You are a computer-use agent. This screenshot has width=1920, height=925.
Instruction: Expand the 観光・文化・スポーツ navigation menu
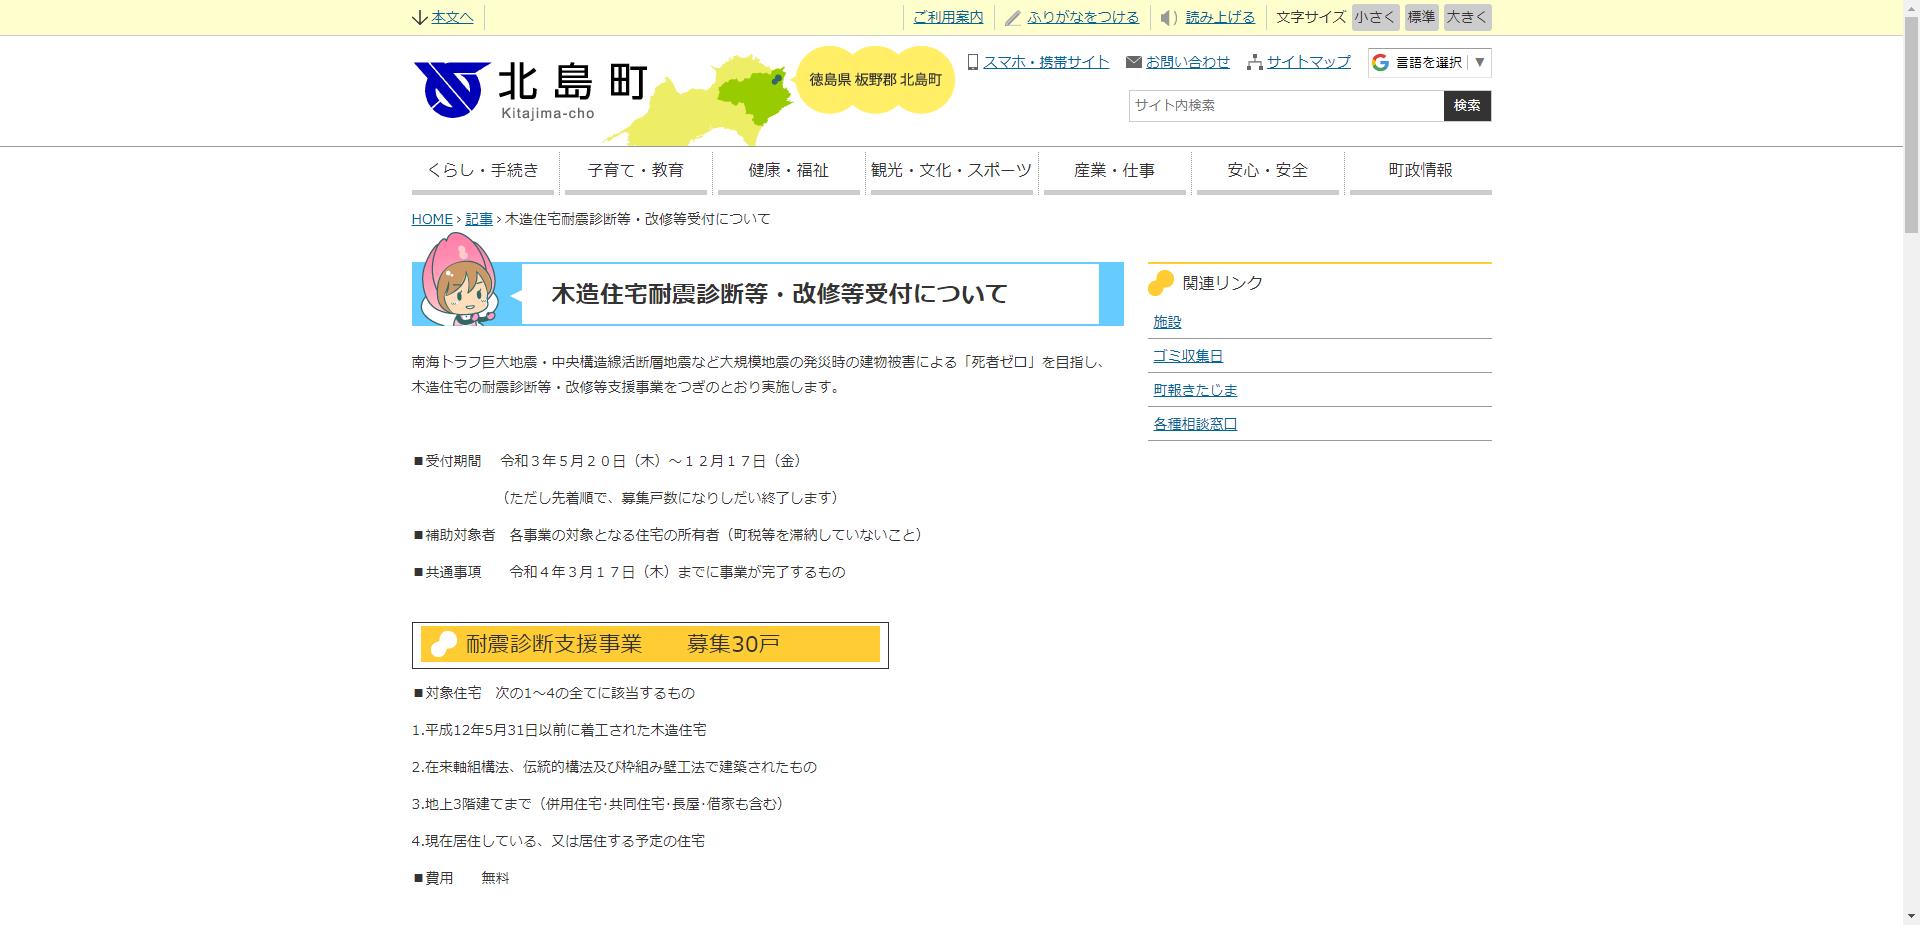pos(951,171)
